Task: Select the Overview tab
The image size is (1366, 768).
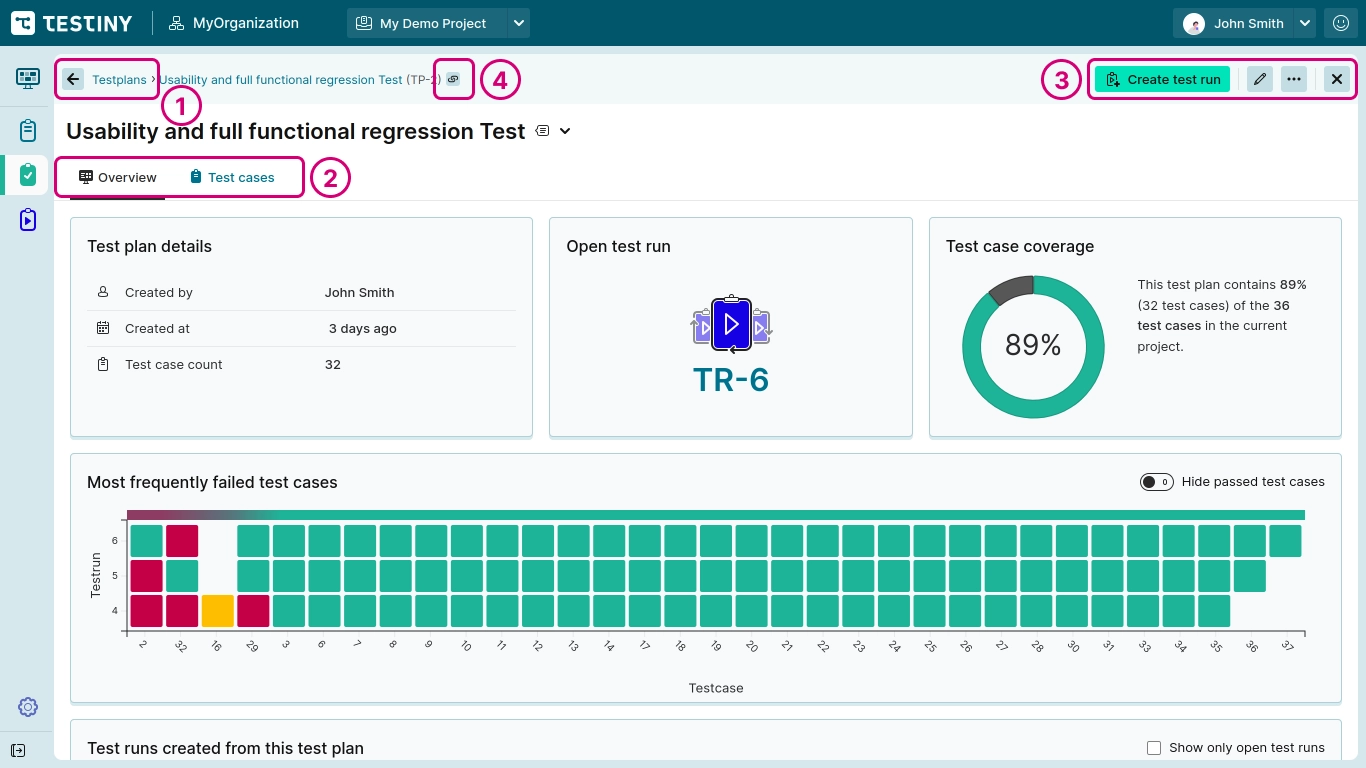Action: 118,177
